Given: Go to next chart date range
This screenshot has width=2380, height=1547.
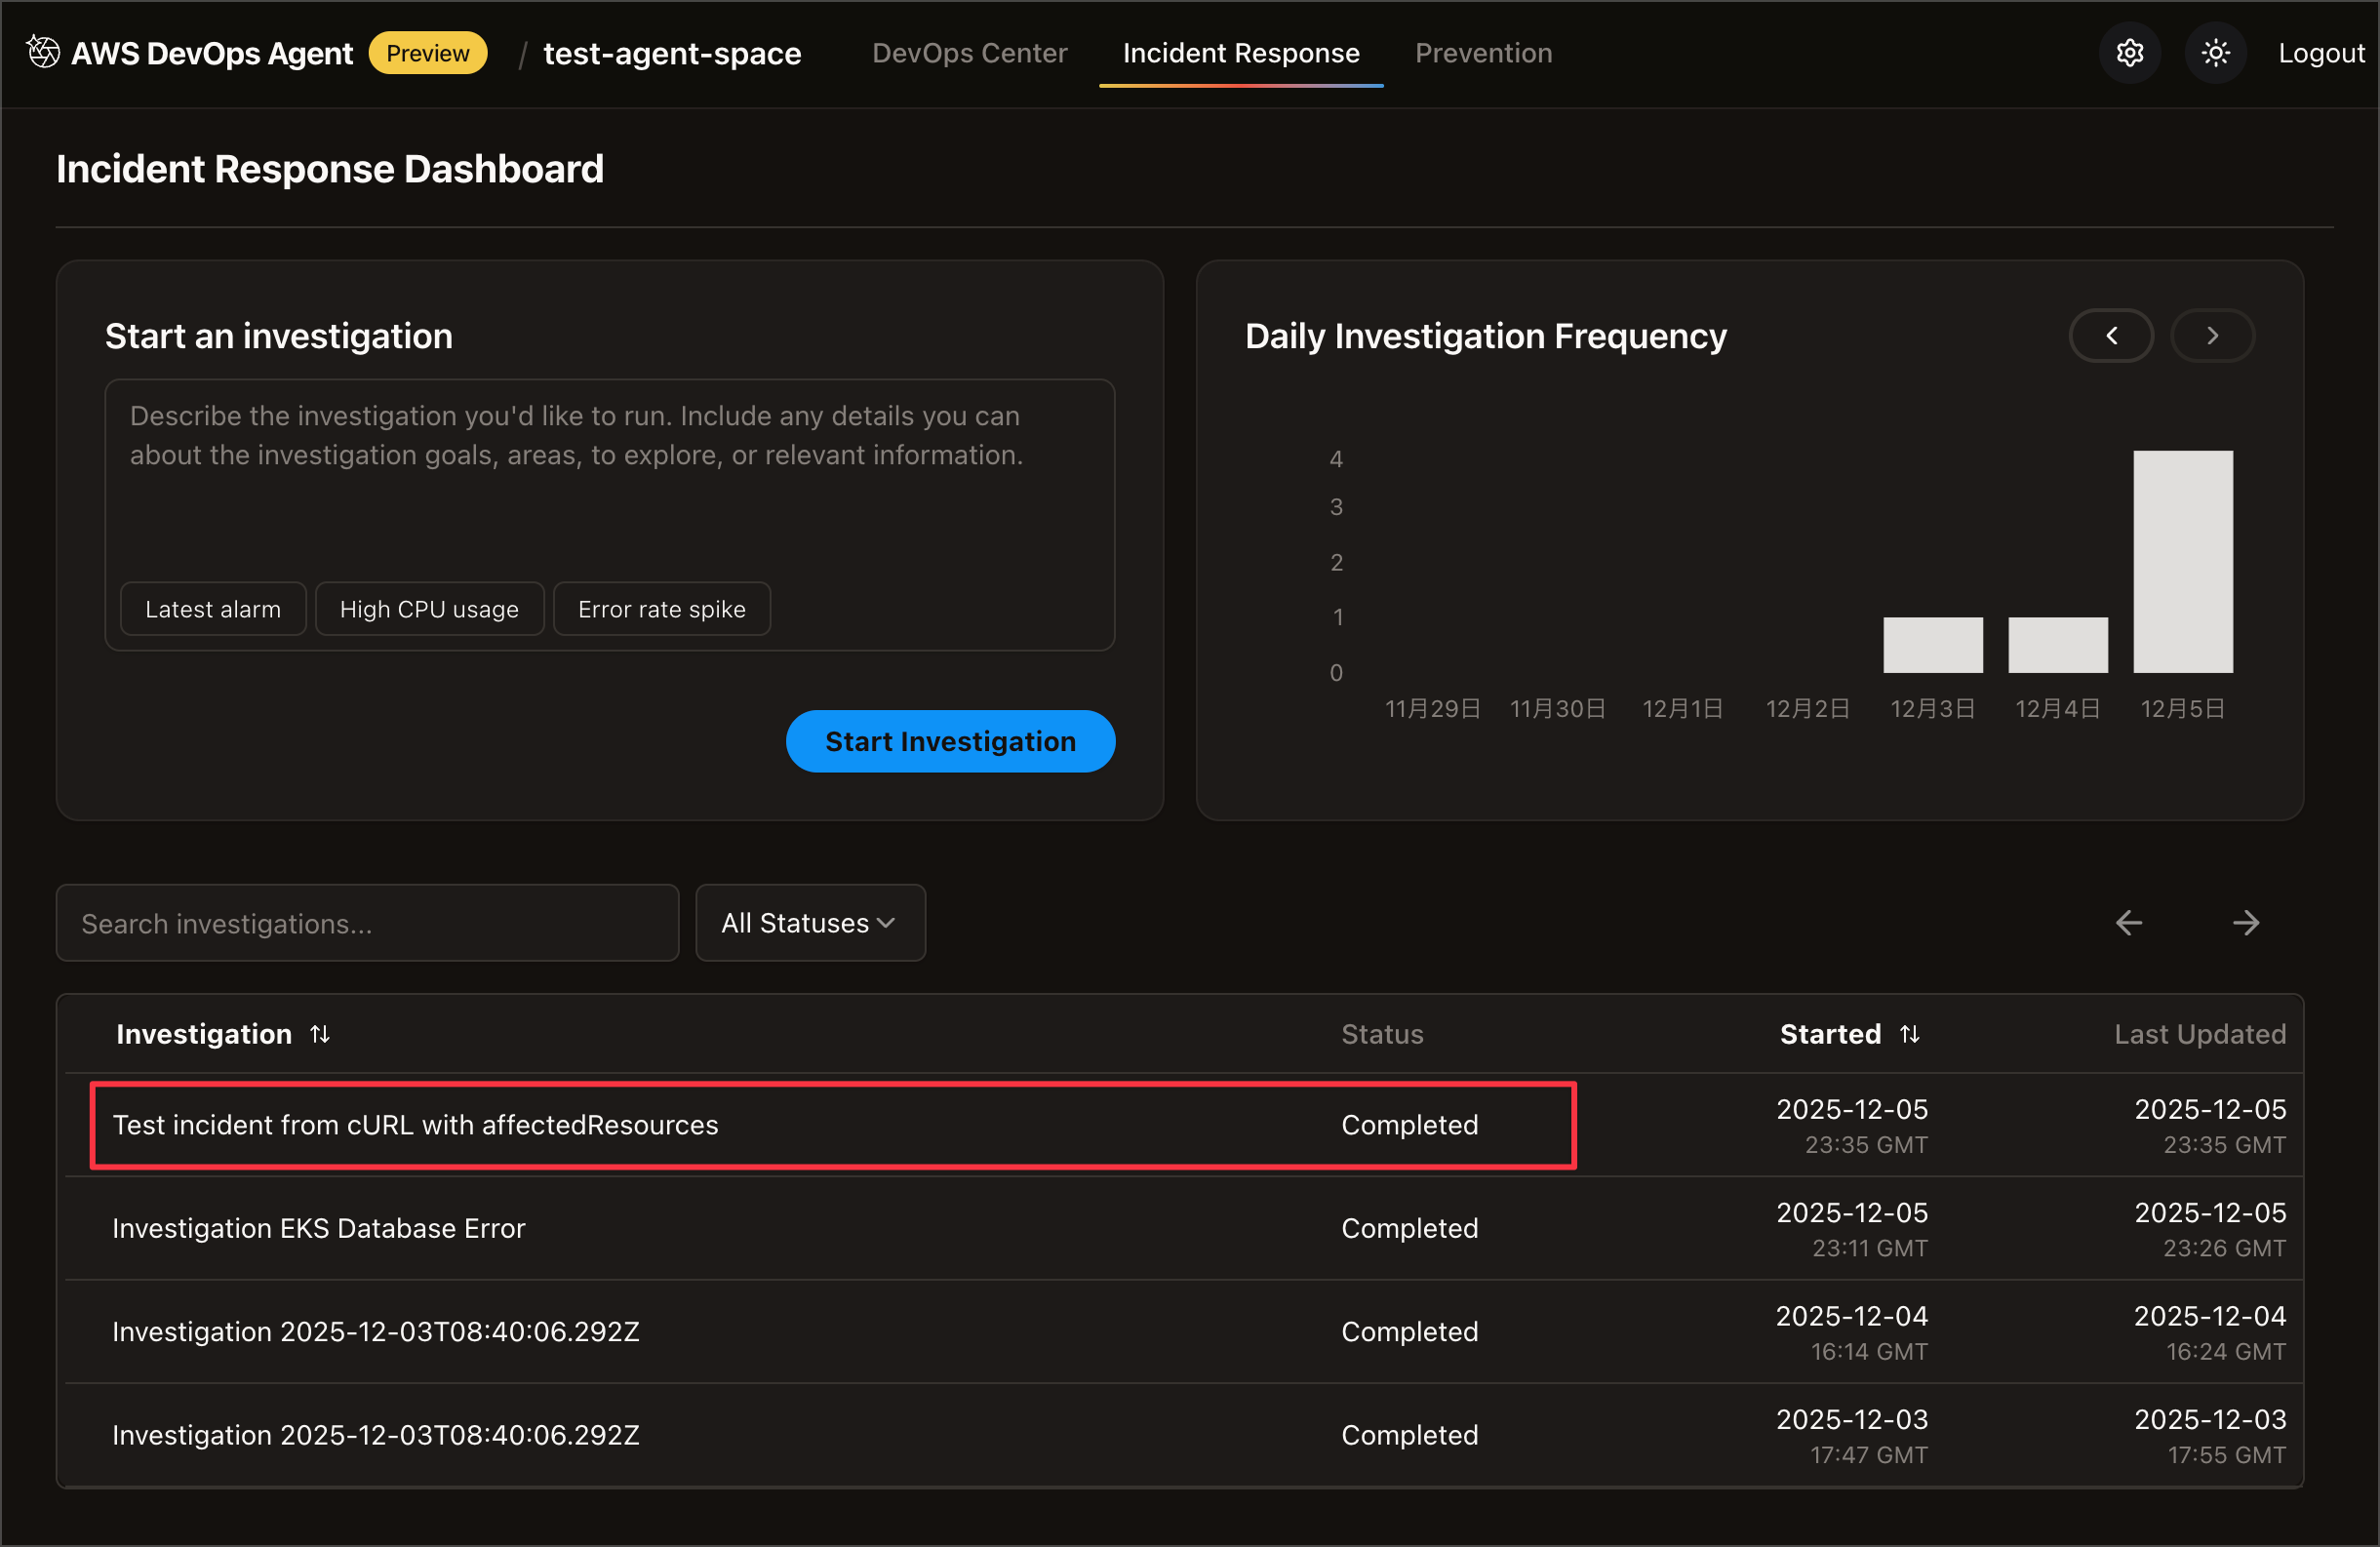Looking at the screenshot, I should tap(2212, 336).
